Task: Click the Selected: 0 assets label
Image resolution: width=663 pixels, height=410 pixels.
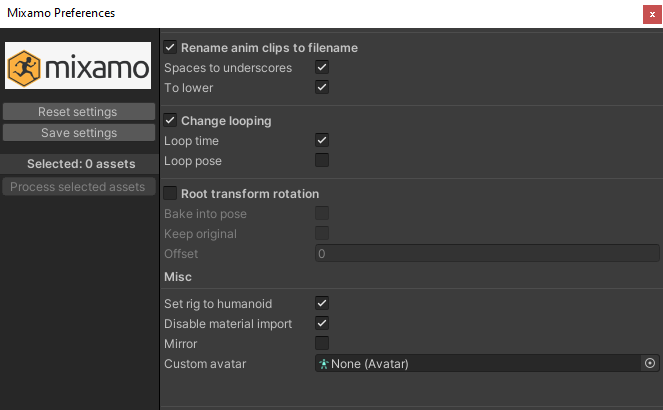Action: coord(81,164)
